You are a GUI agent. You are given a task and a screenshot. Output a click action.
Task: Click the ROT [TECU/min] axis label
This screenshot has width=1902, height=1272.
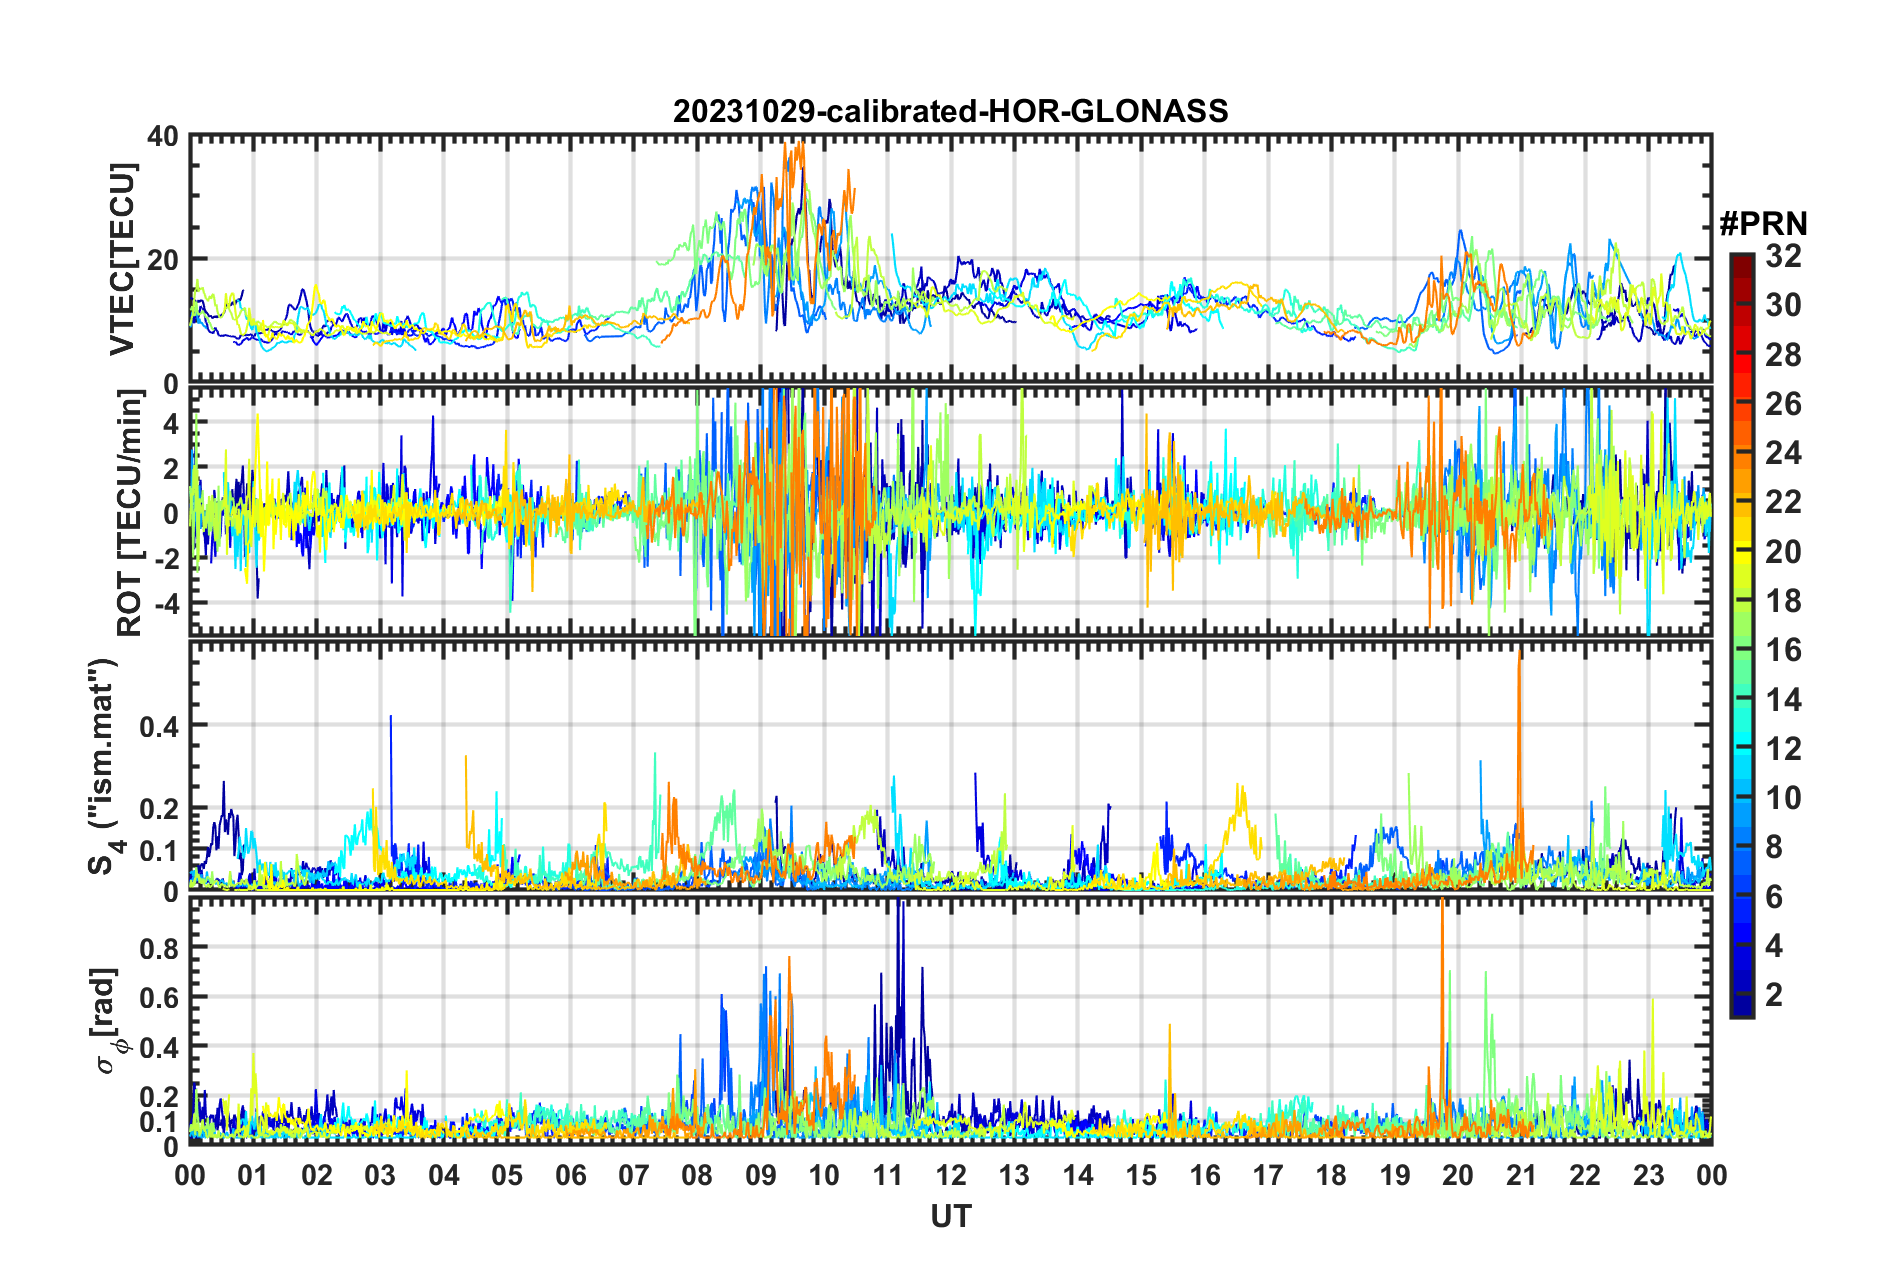(130, 512)
